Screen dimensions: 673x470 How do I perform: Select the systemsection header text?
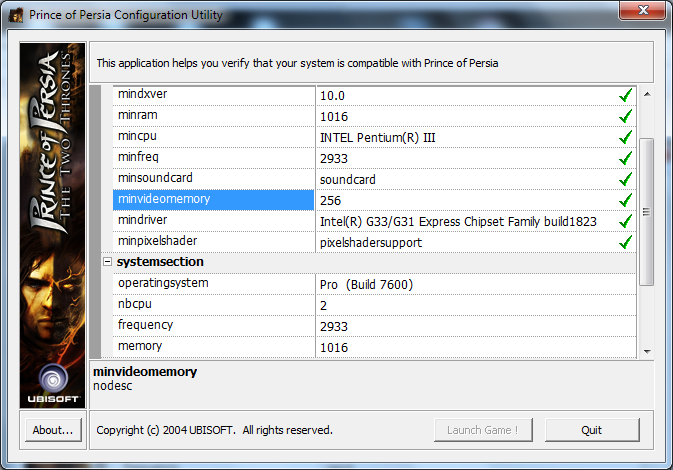[160, 262]
